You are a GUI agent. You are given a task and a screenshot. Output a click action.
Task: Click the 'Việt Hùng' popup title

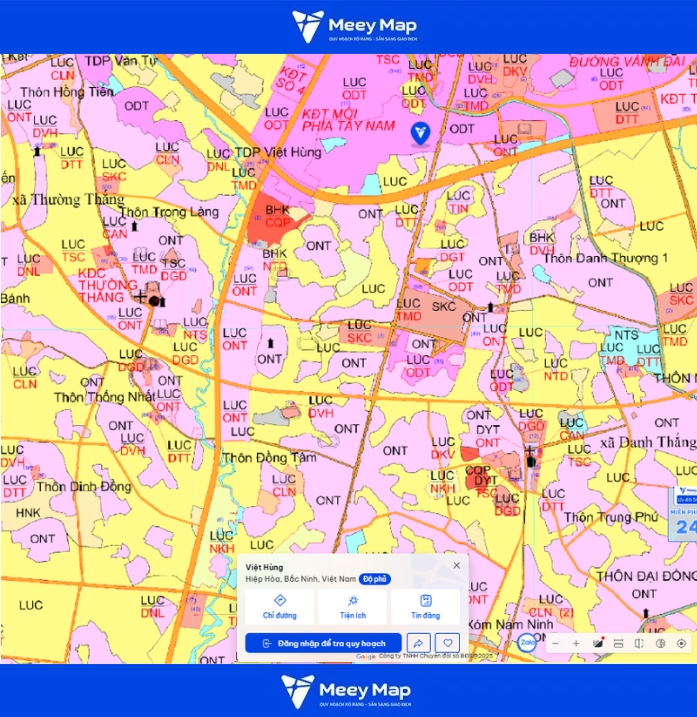pos(264,567)
